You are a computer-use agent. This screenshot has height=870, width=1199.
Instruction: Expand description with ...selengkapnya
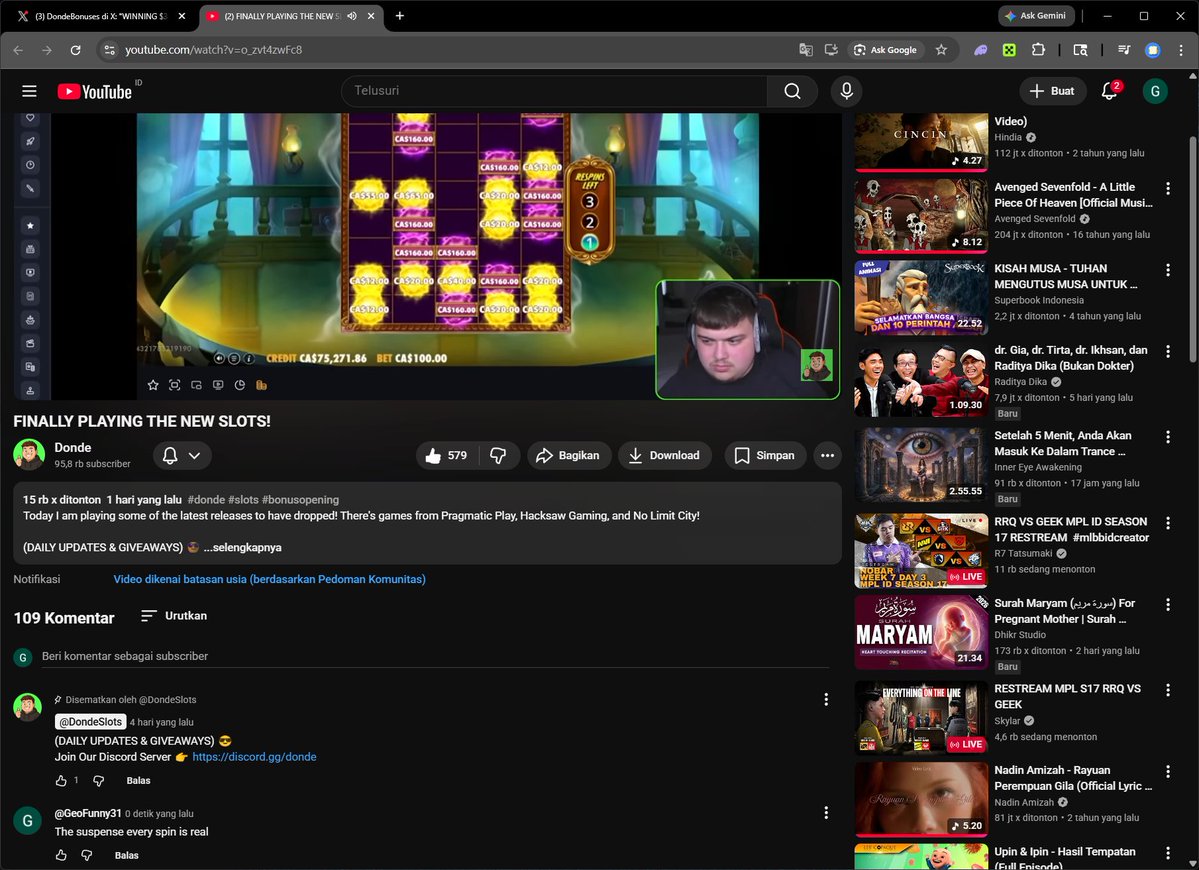tap(242, 547)
